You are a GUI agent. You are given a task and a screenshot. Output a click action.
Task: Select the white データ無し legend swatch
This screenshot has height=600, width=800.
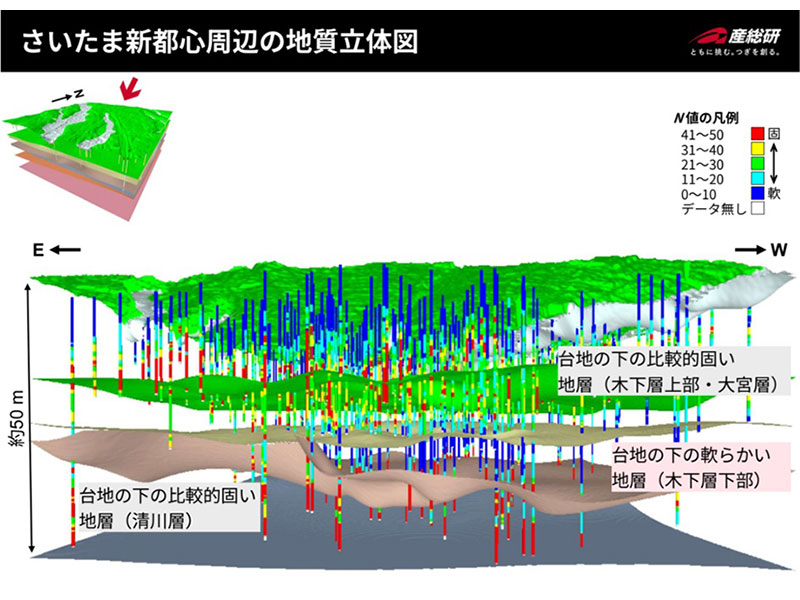(x=757, y=208)
